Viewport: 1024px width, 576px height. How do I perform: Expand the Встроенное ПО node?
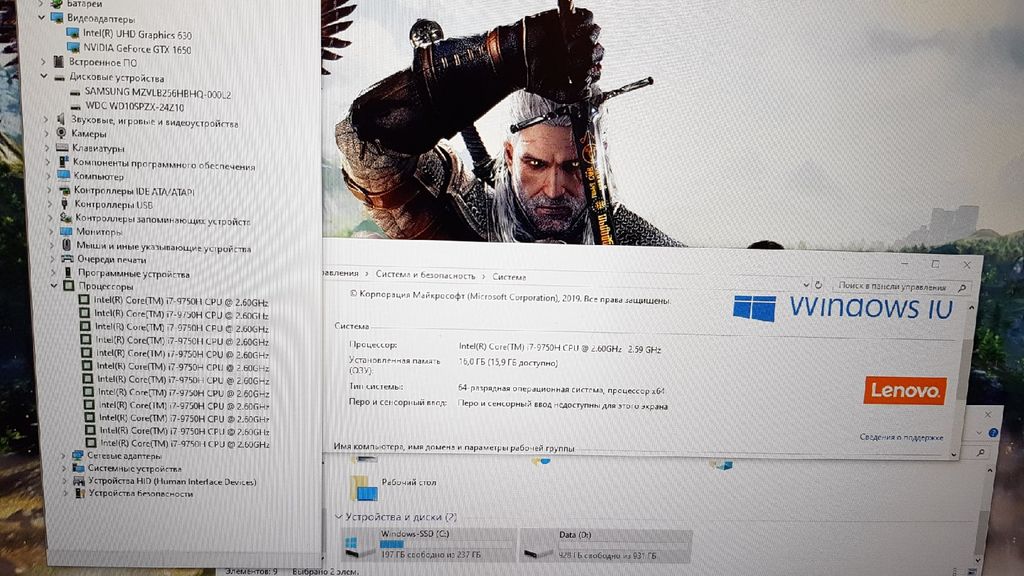pyautogui.click(x=44, y=61)
